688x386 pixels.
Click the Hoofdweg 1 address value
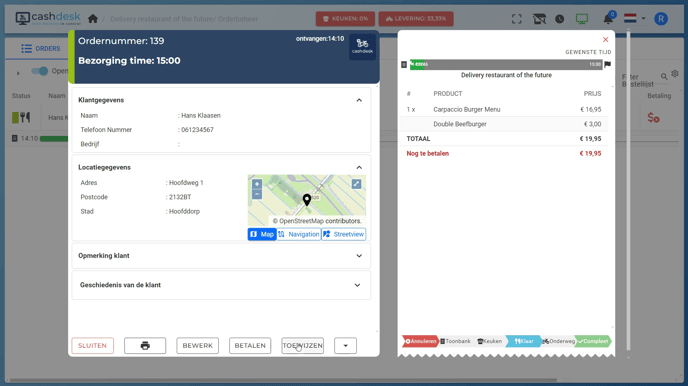[186, 183]
